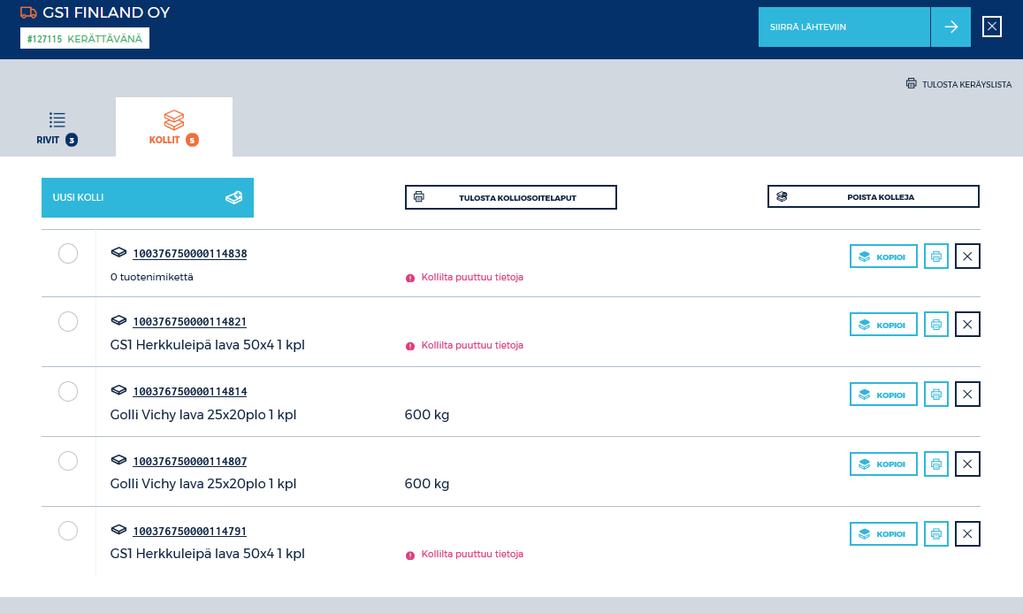Copy package 100376750000114814 with Kopioi

pyautogui.click(x=883, y=394)
